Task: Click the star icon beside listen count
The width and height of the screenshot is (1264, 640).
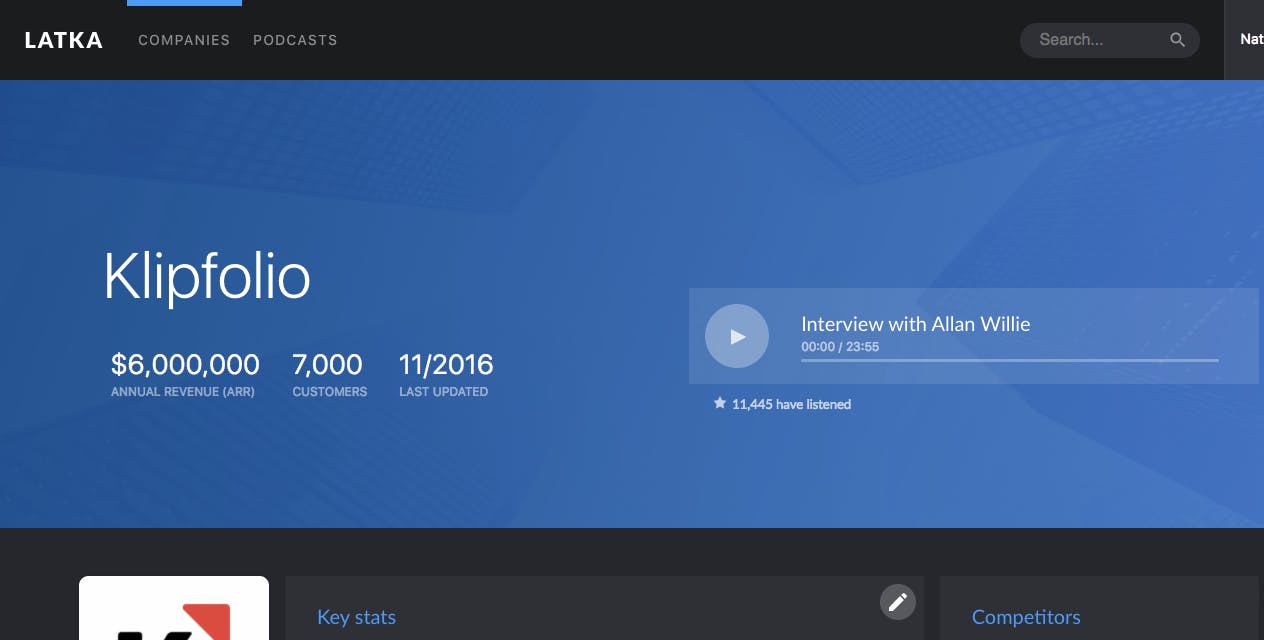Action: [719, 403]
